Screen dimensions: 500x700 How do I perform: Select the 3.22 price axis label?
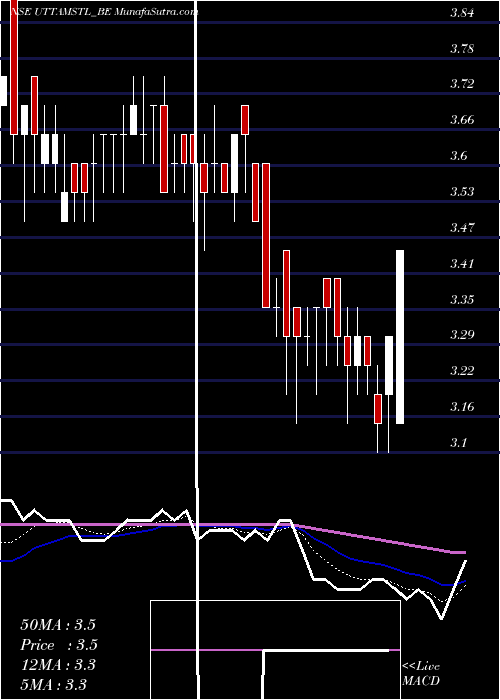pyautogui.click(x=462, y=371)
